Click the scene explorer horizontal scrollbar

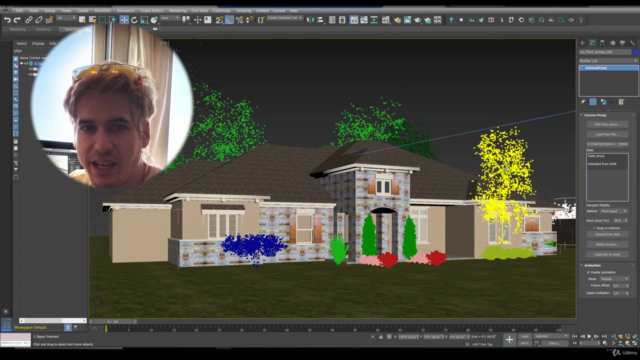coord(53,321)
